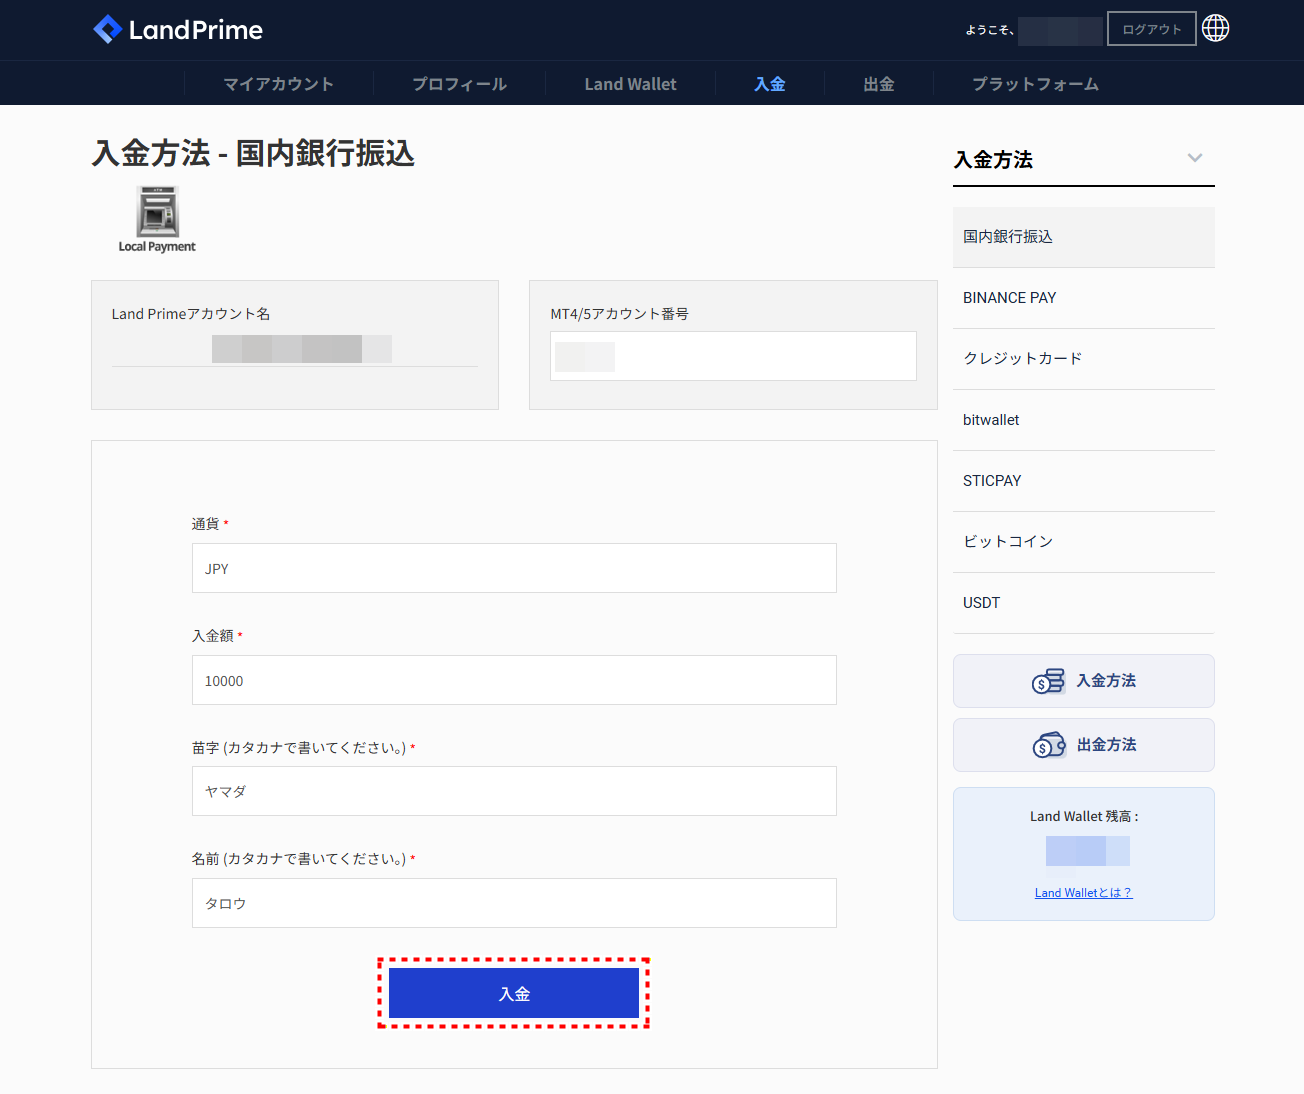Viewport: 1304px width, 1094px height.
Task: Choose クレジットカード deposit method
Action: 1084,359
